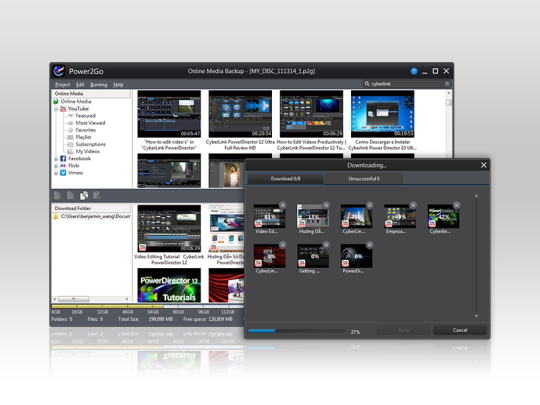This screenshot has width=540, height=405.
Task: Select My Videos under YouTube
Action: coord(87,152)
